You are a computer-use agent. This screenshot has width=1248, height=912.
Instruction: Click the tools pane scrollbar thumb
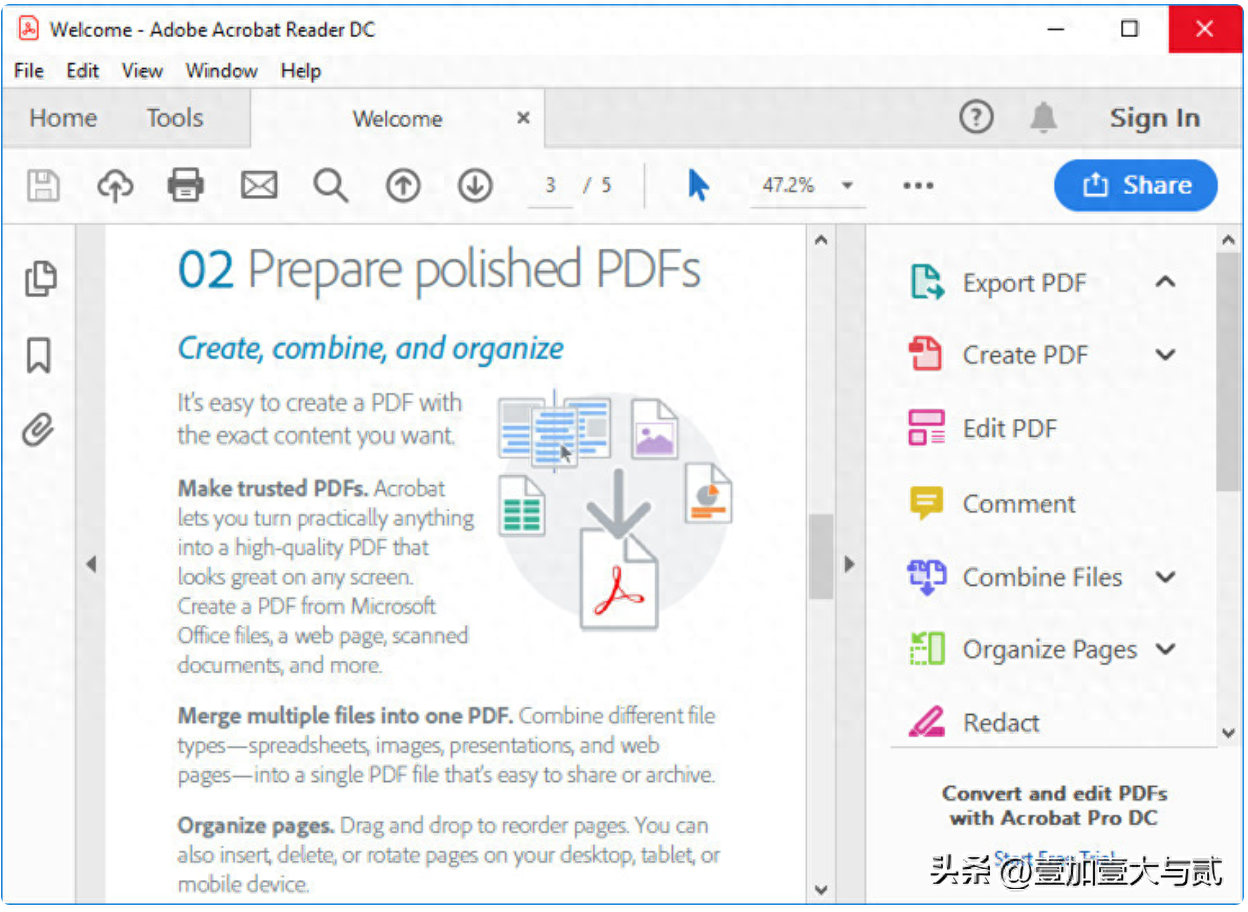coord(1229,372)
